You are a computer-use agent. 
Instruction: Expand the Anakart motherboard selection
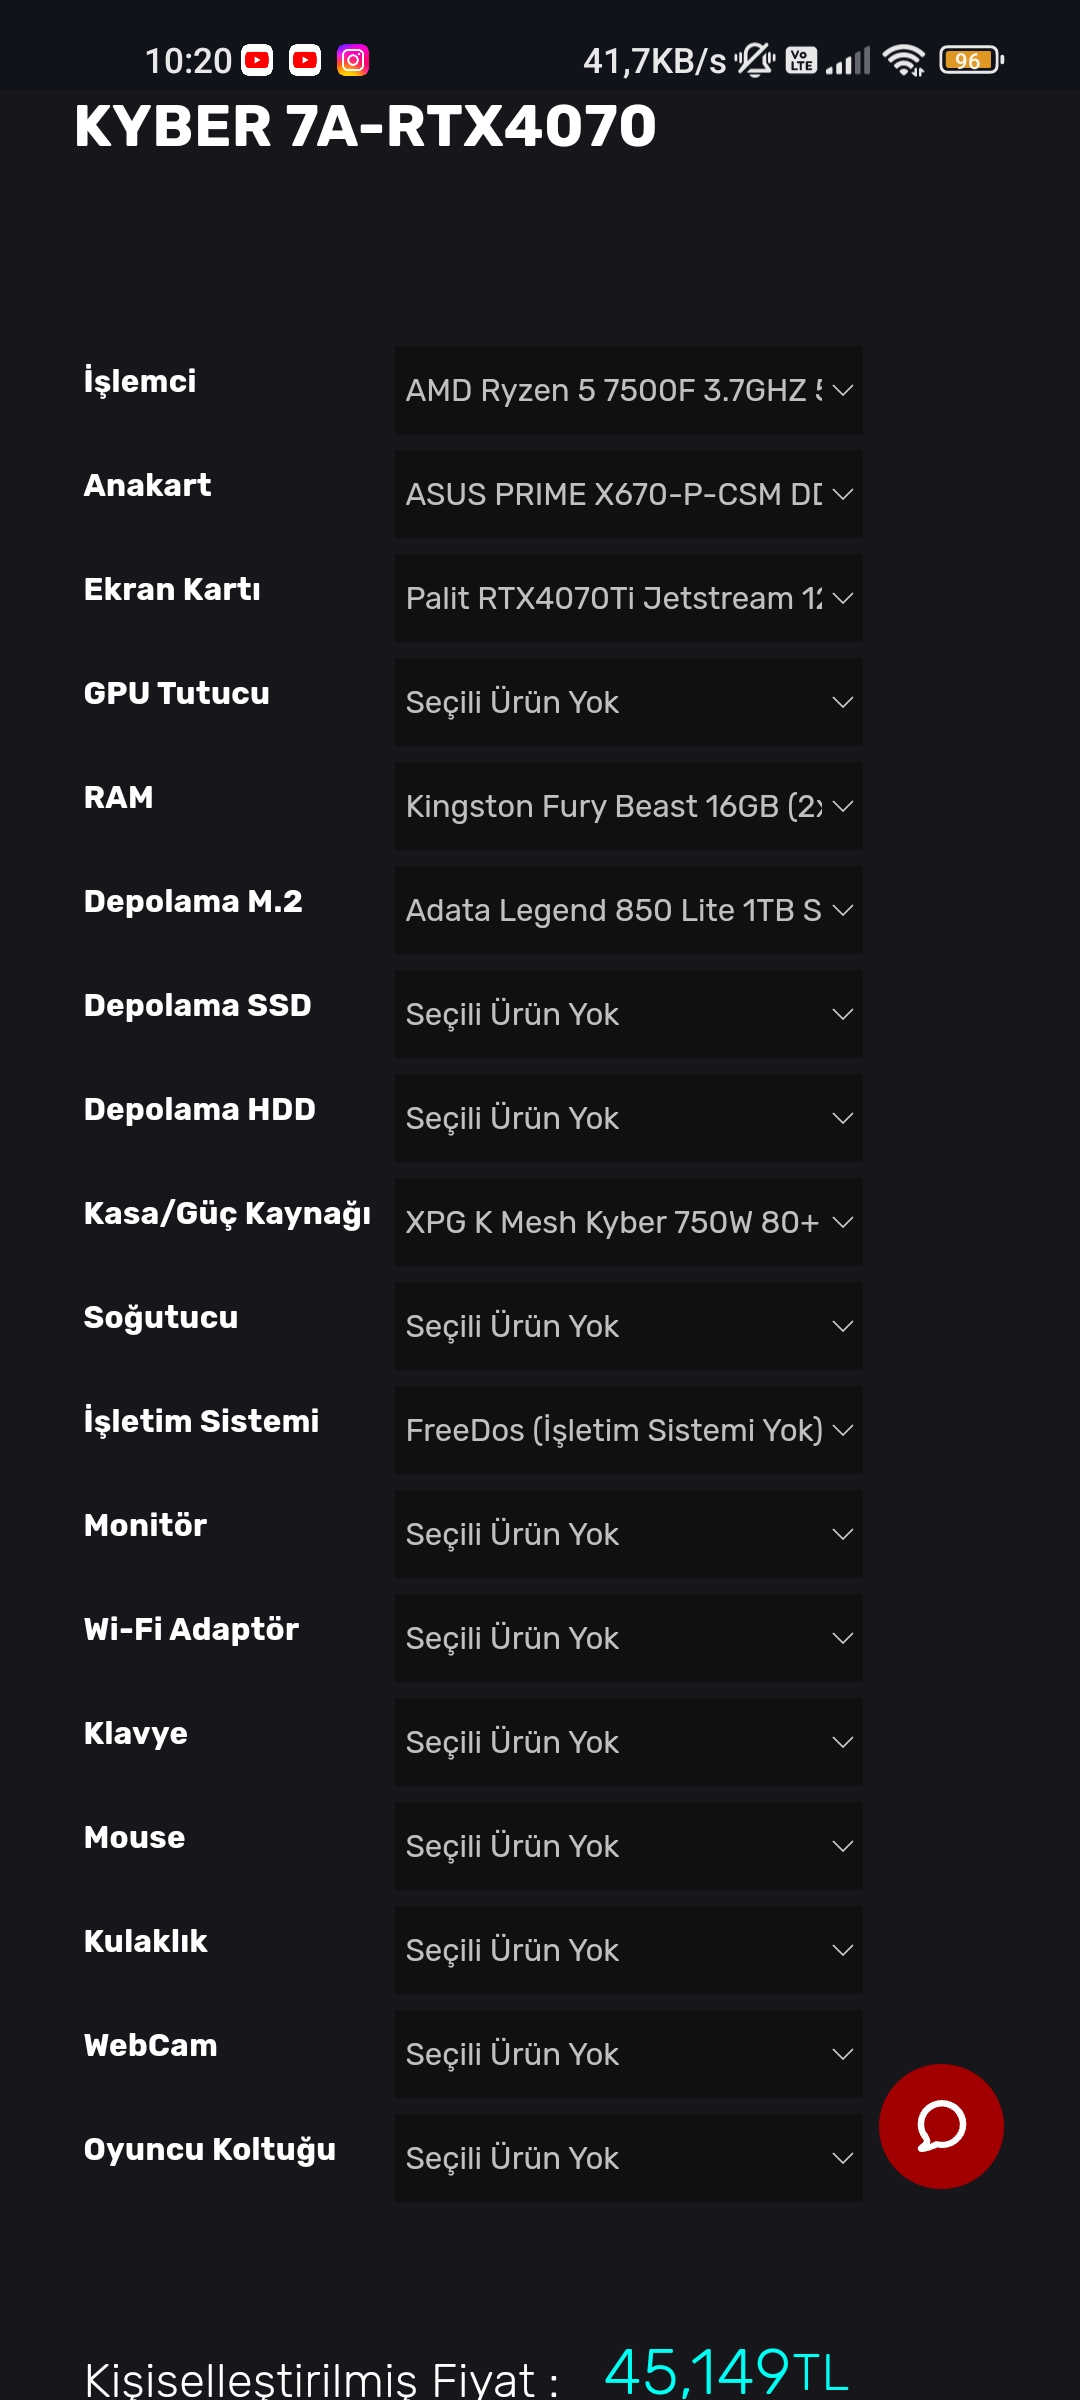pos(628,494)
